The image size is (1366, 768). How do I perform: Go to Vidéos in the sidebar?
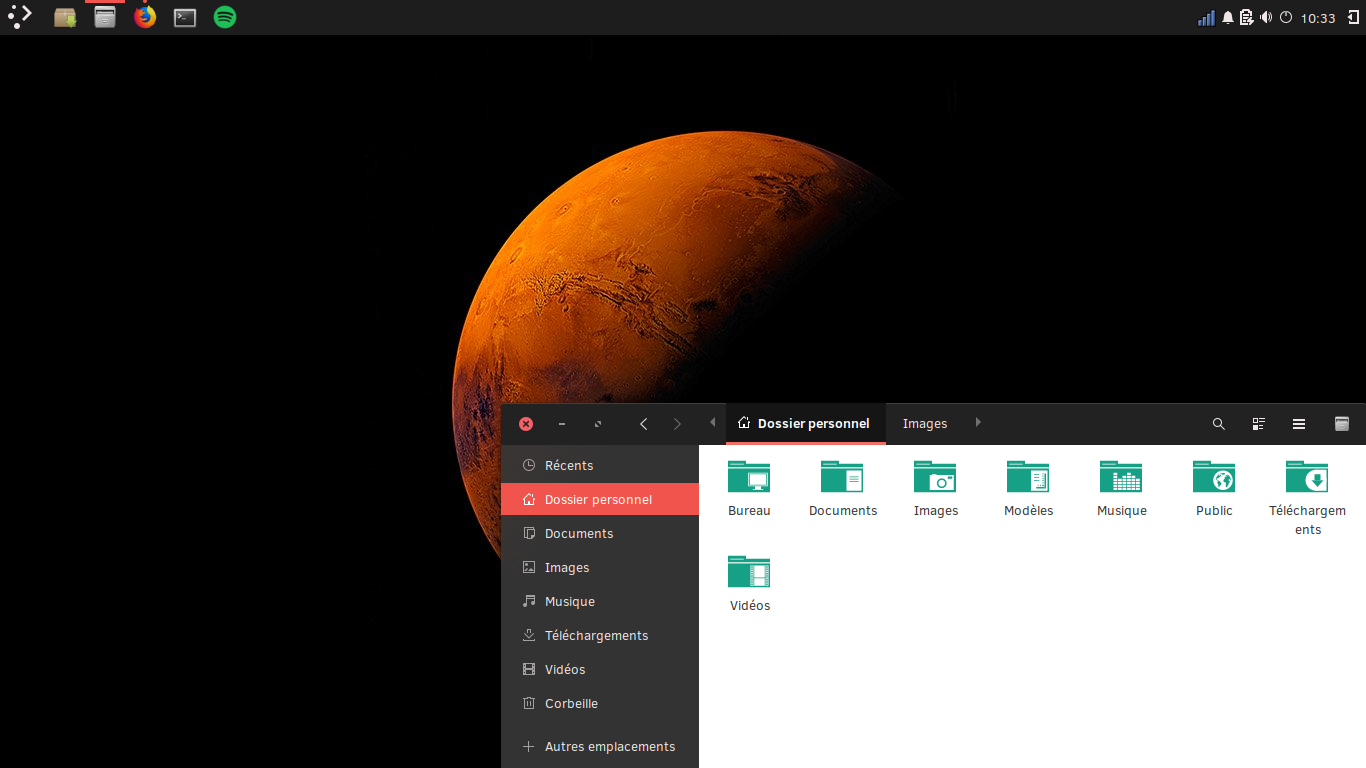600,669
